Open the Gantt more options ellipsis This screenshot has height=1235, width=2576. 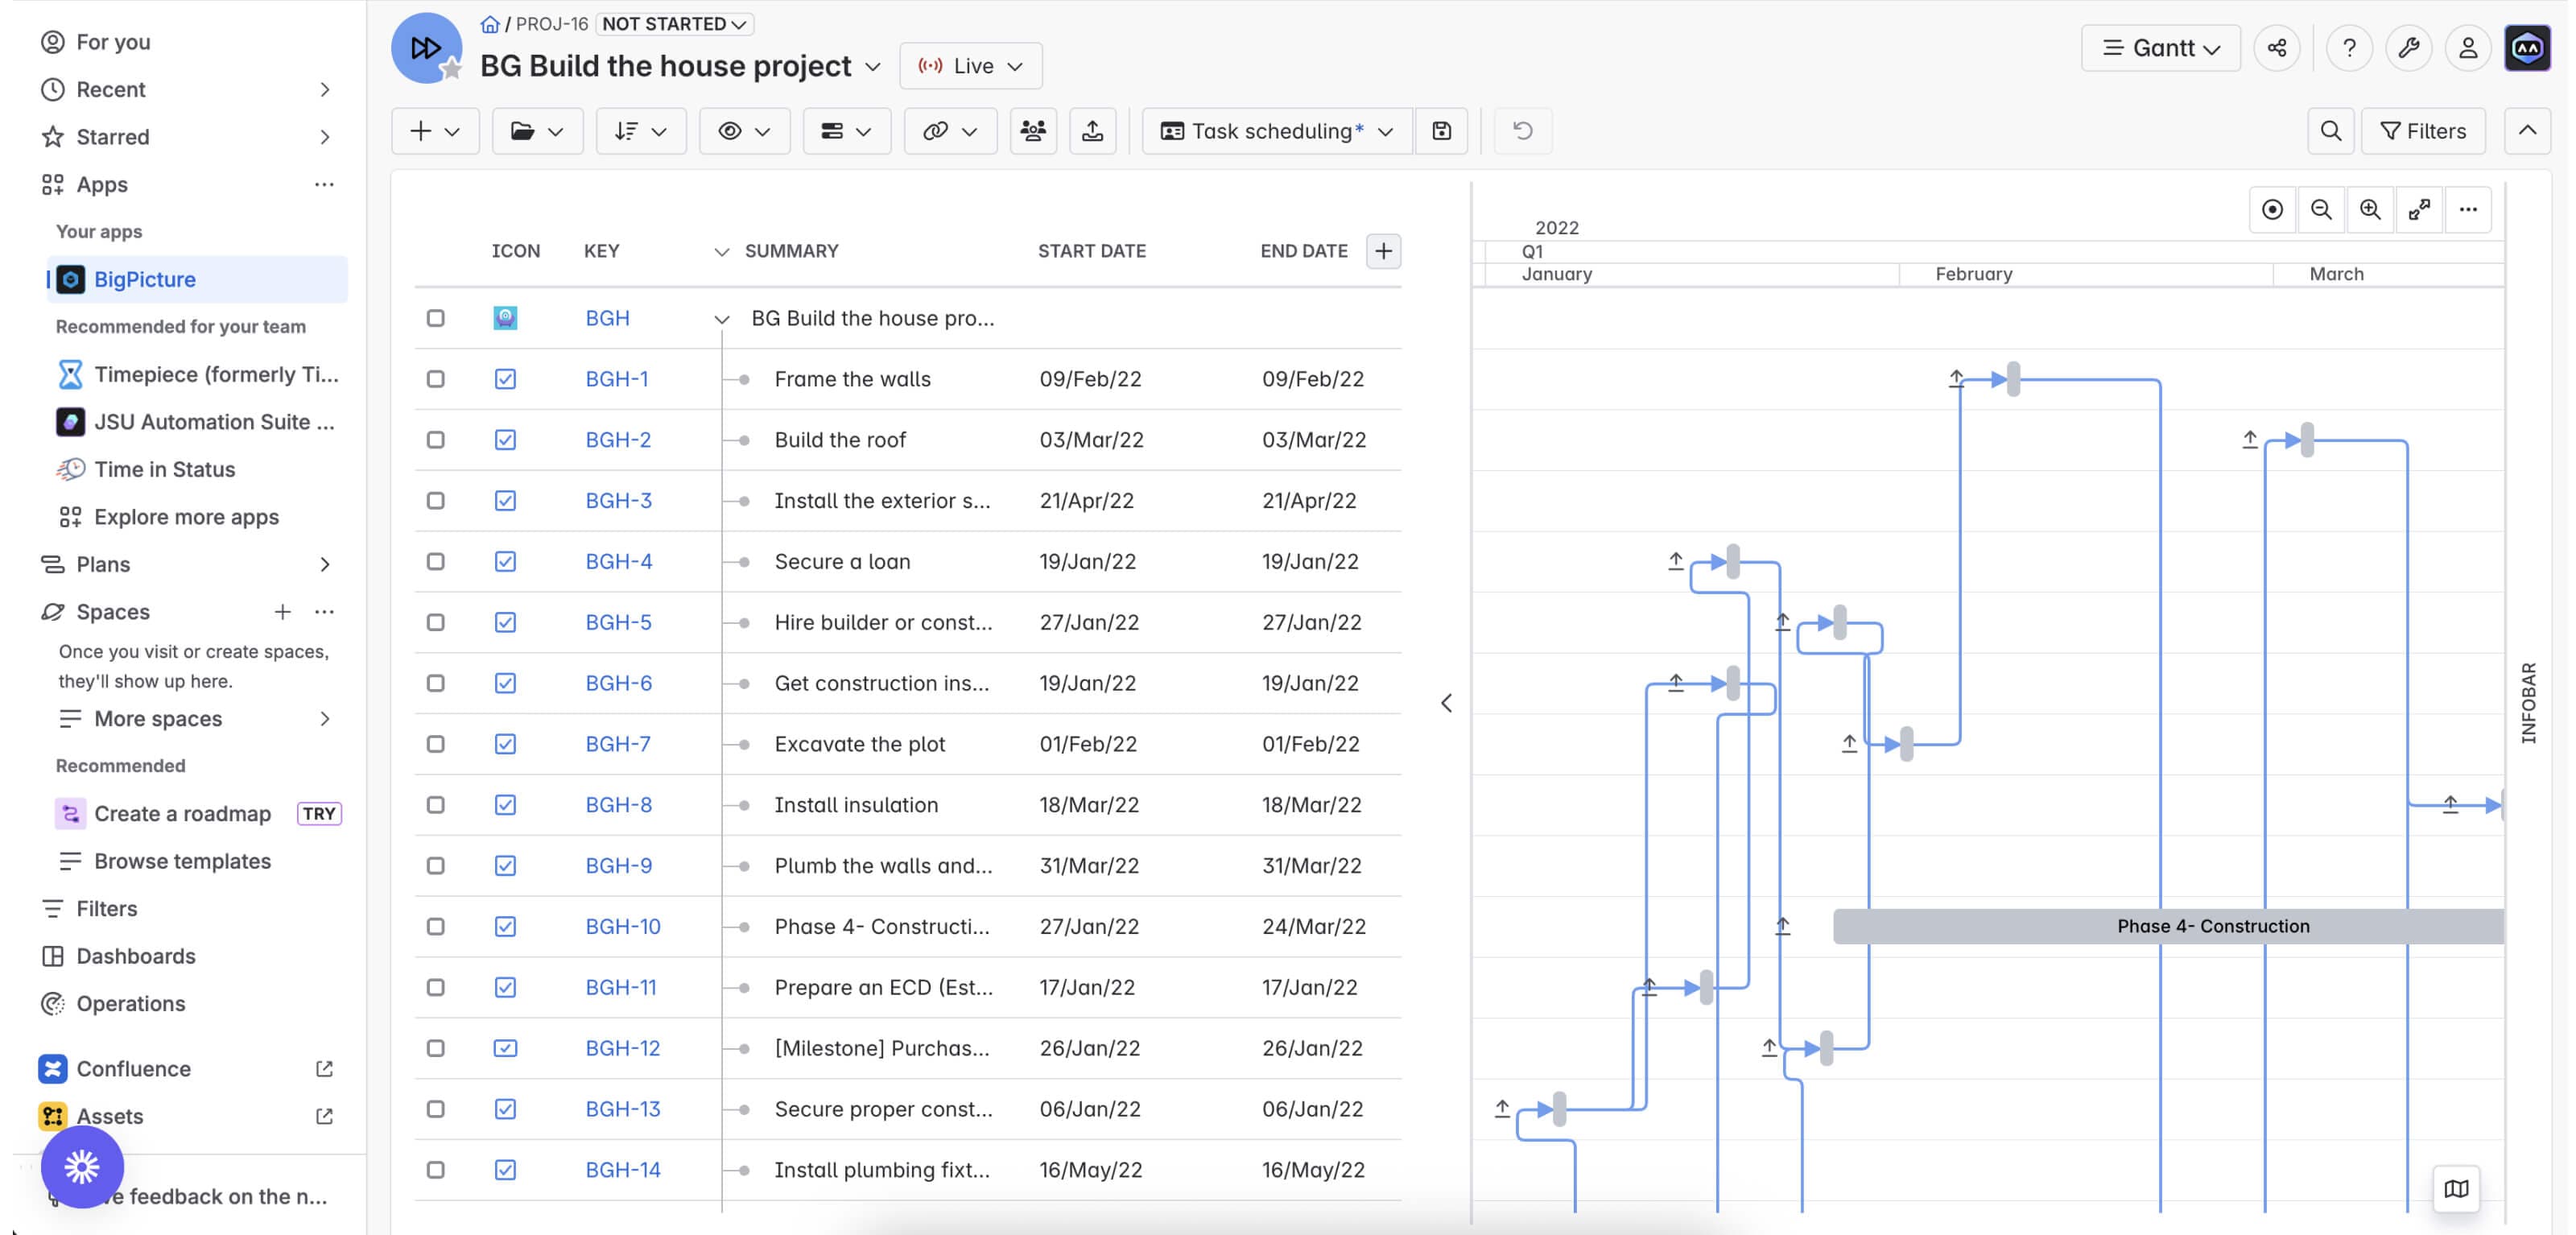[2468, 210]
